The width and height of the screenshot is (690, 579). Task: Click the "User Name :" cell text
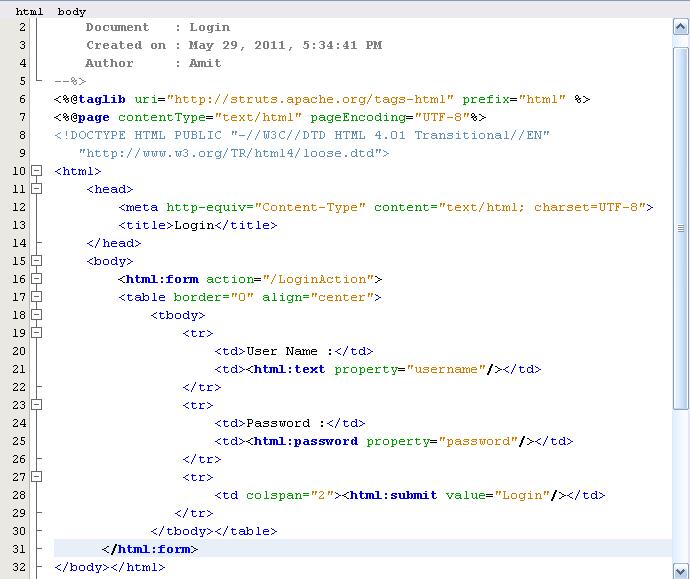pos(290,351)
